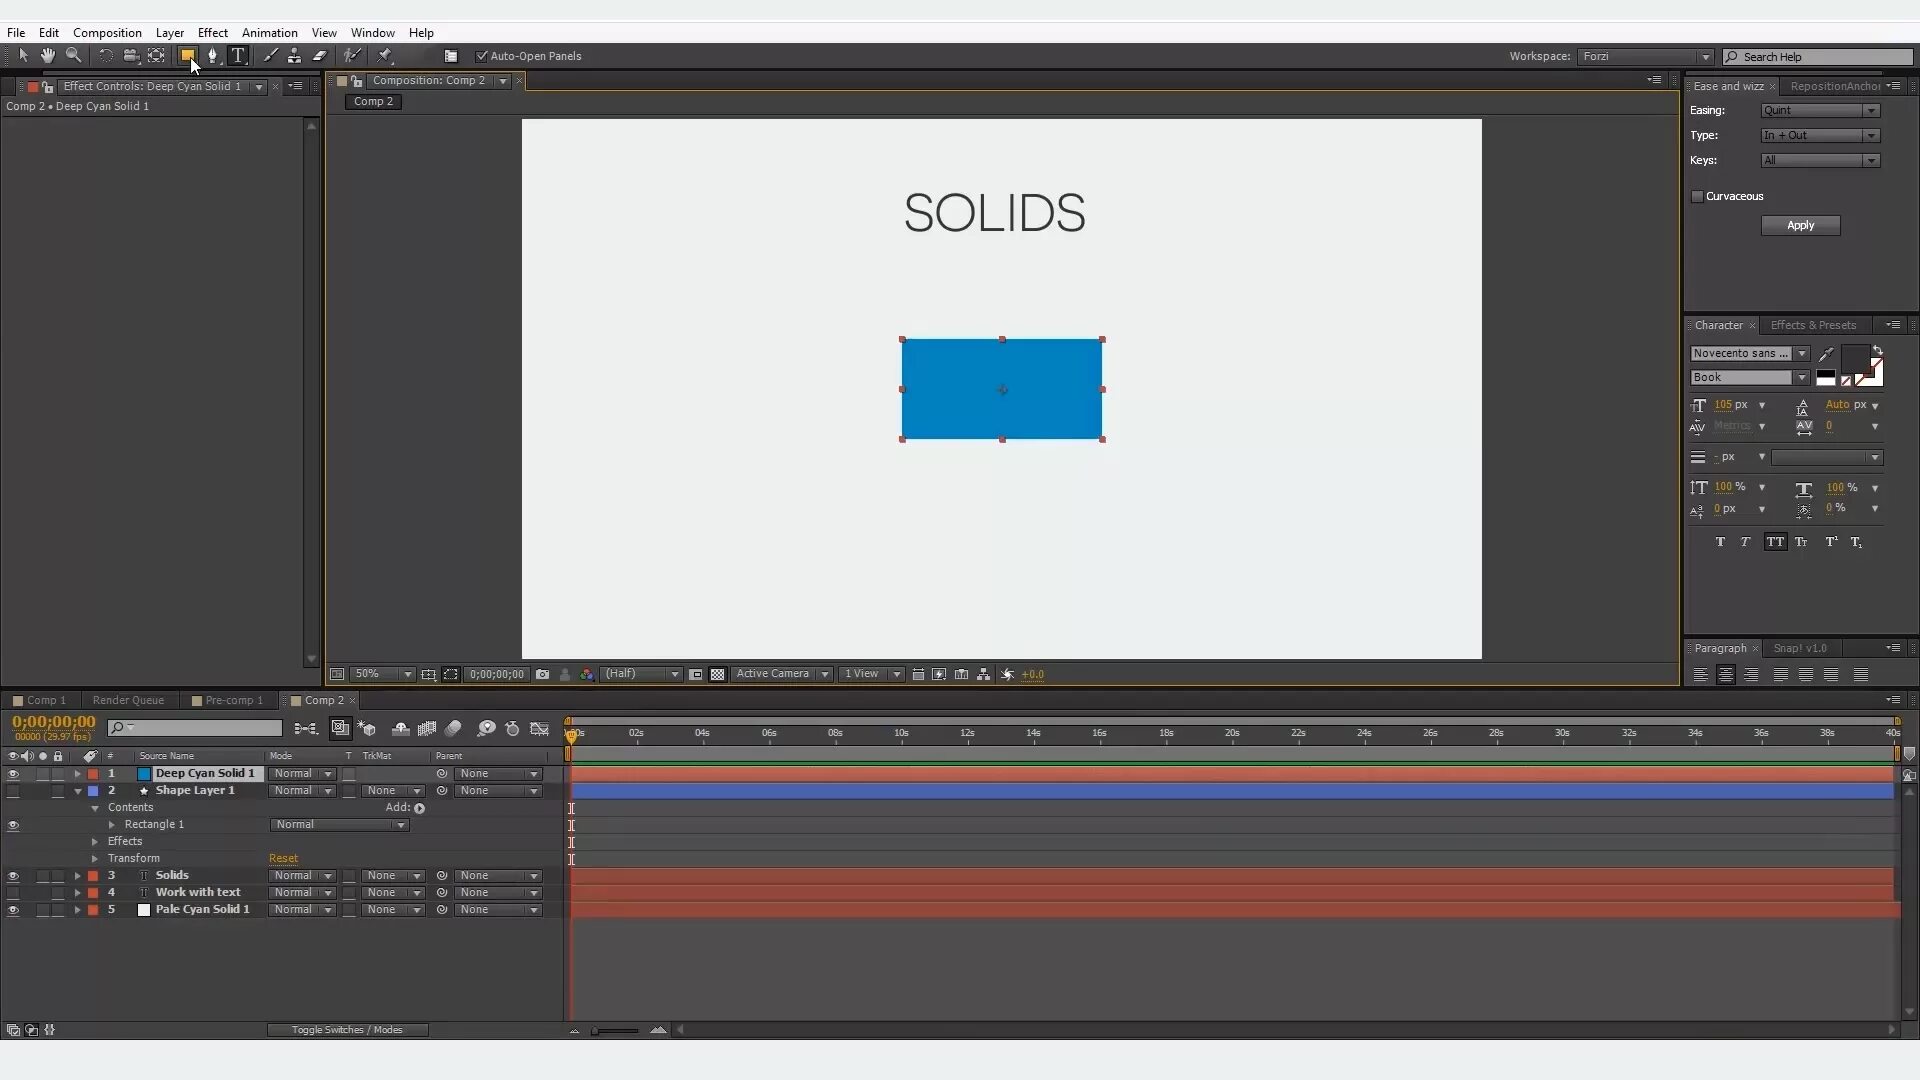1920x1080 pixels.
Task: Select the Brush tool
Action: click(270, 56)
